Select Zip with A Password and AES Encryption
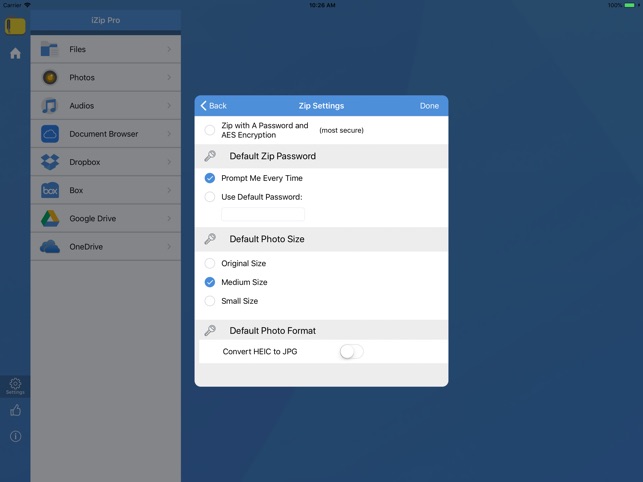643x482 pixels. tap(210, 130)
